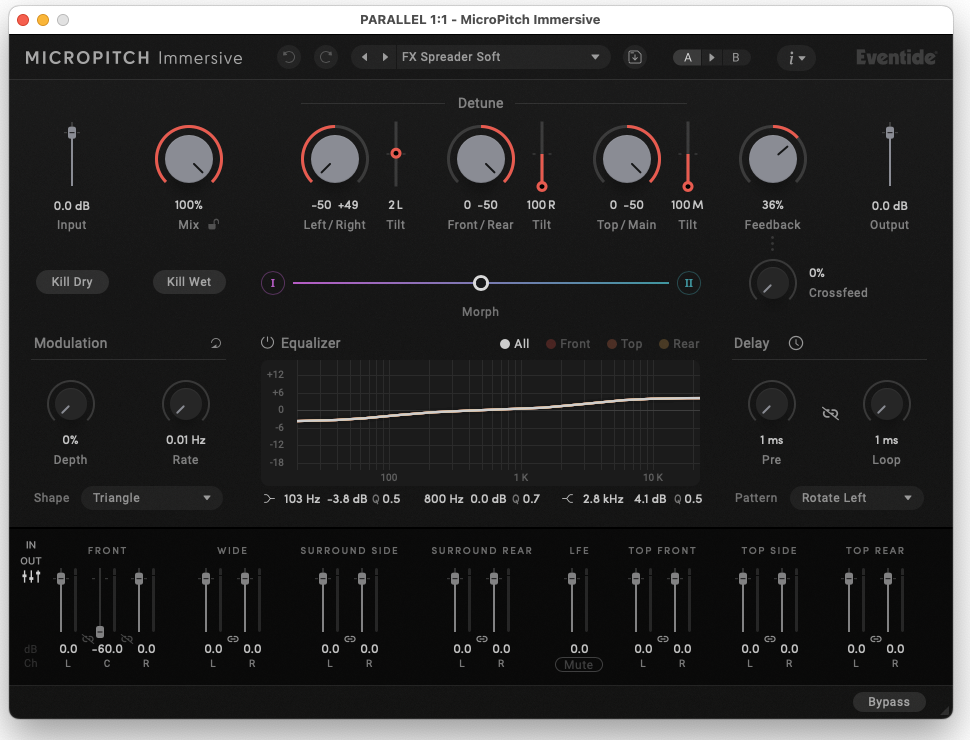Click the Front C channel fader

tap(100, 632)
